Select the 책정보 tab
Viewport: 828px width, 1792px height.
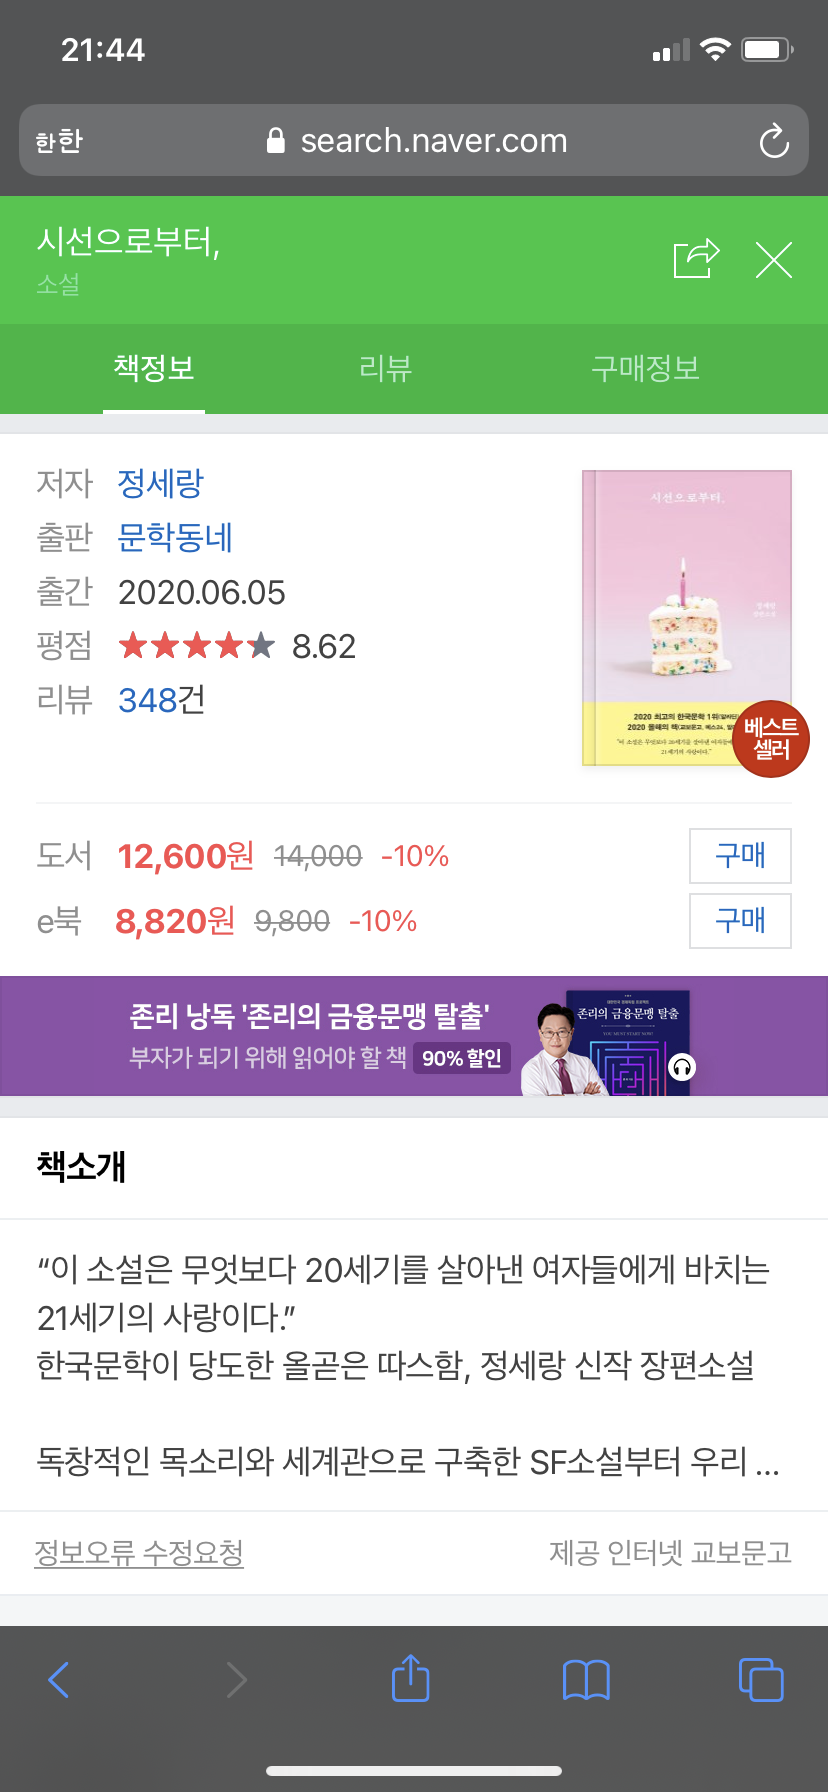coord(154,368)
